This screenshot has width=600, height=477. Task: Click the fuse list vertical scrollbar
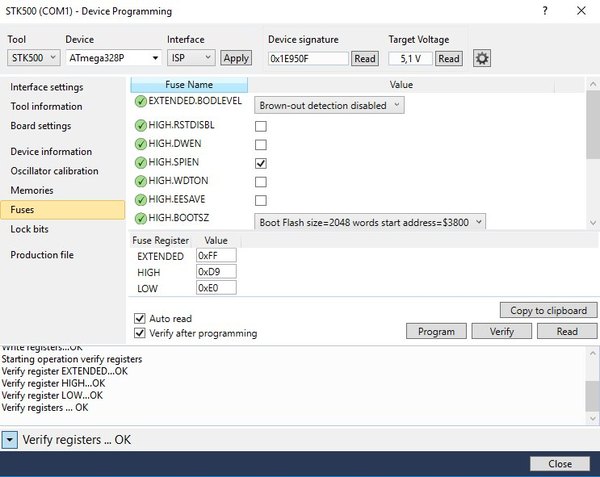(x=593, y=153)
